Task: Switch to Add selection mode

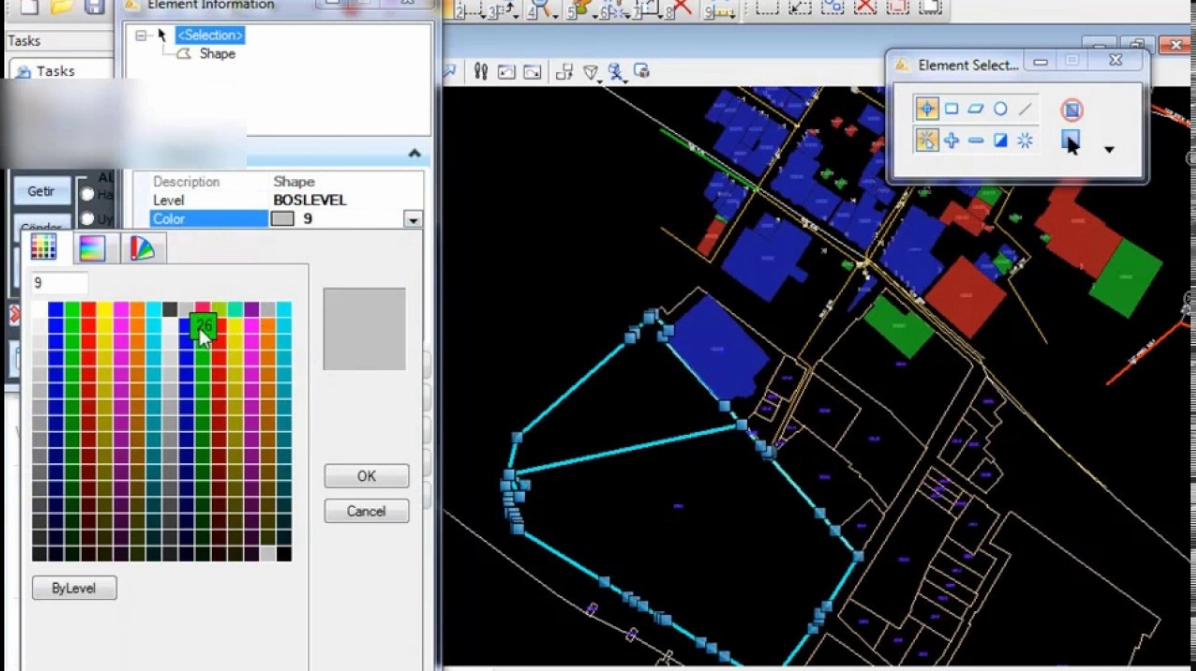Action: 951,140
